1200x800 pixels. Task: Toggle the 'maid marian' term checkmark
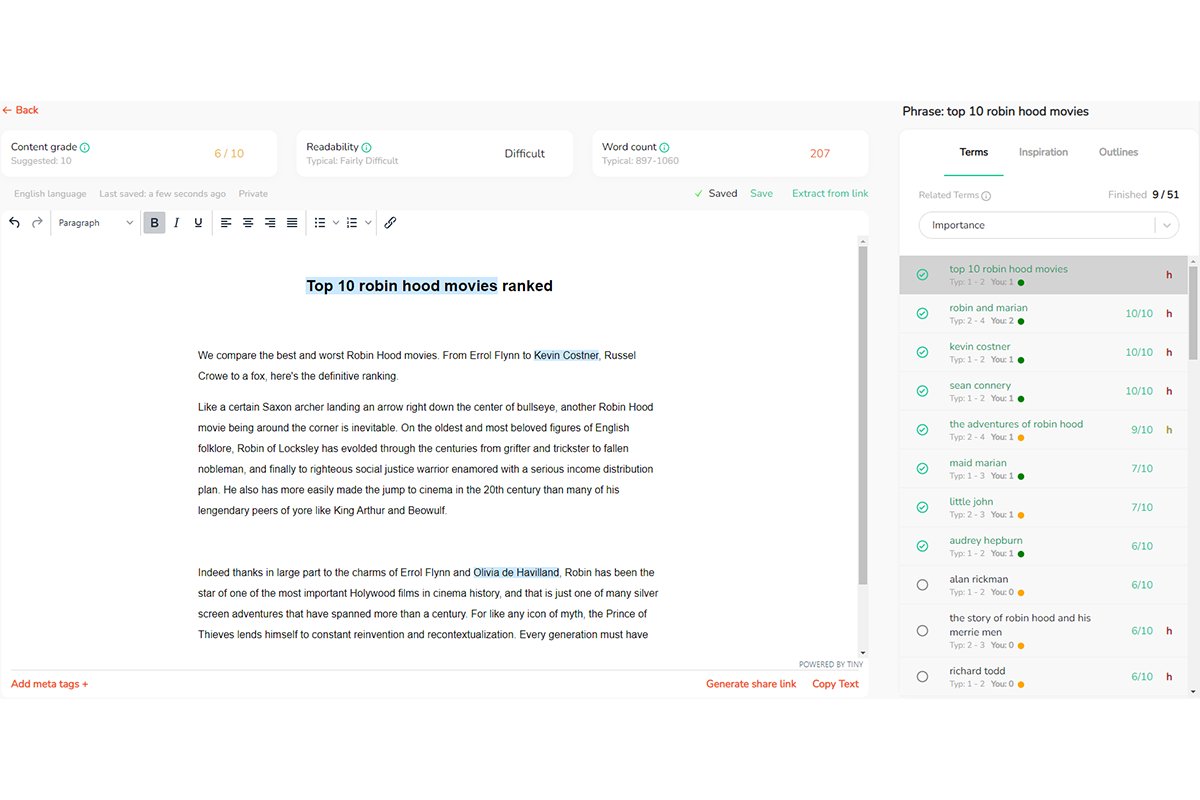click(x=922, y=468)
